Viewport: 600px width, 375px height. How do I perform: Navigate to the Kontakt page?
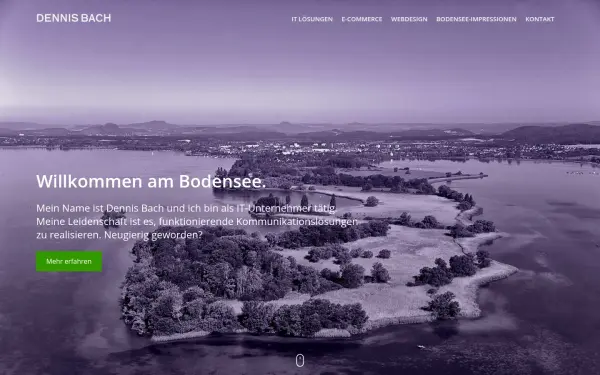click(540, 19)
